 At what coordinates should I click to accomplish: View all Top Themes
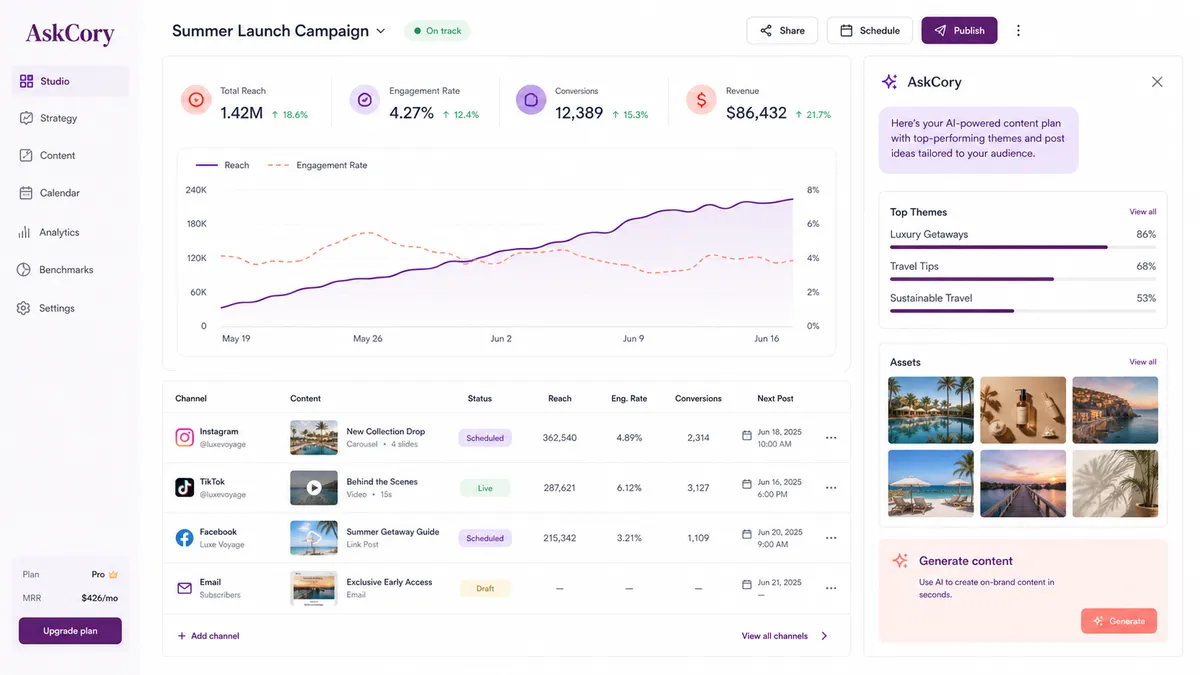pyautogui.click(x=1143, y=212)
